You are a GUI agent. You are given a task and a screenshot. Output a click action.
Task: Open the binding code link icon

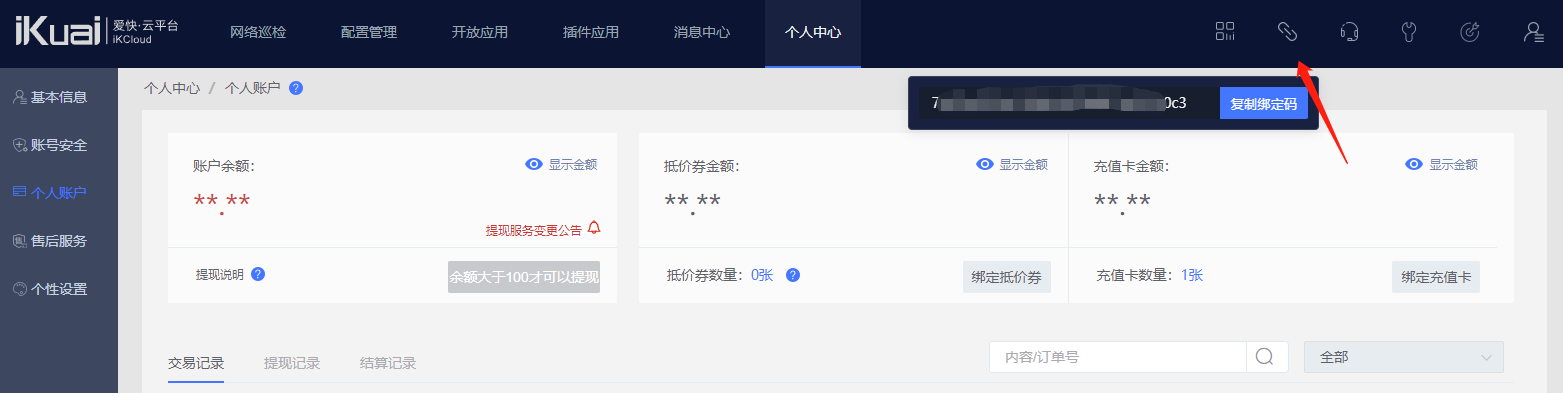click(x=1287, y=32)
